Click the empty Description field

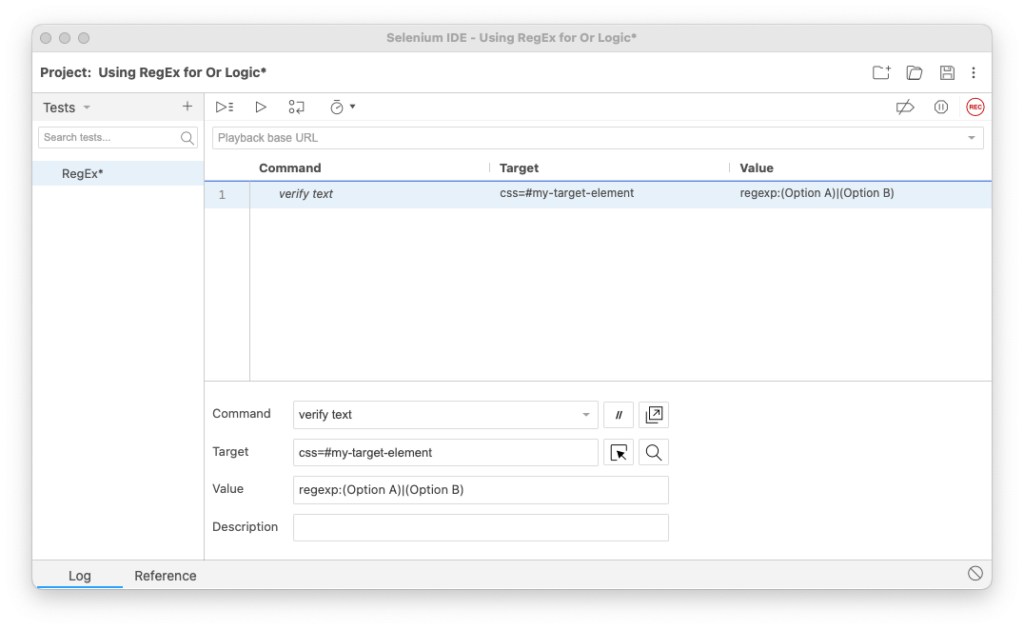click(x=481, y=528)
